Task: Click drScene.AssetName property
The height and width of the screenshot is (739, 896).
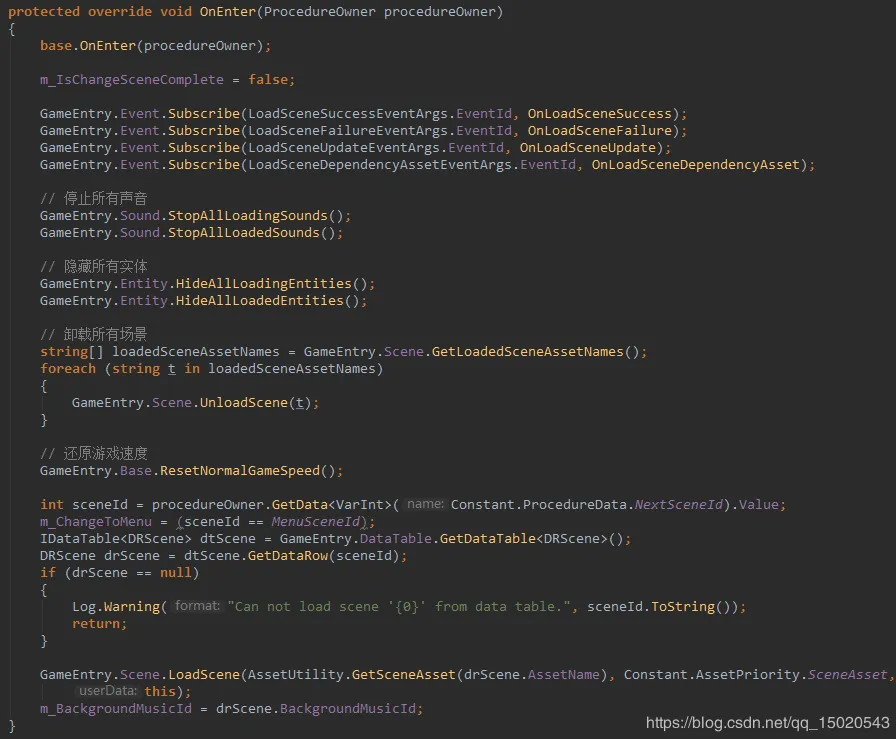Action: tap(531, 675)
